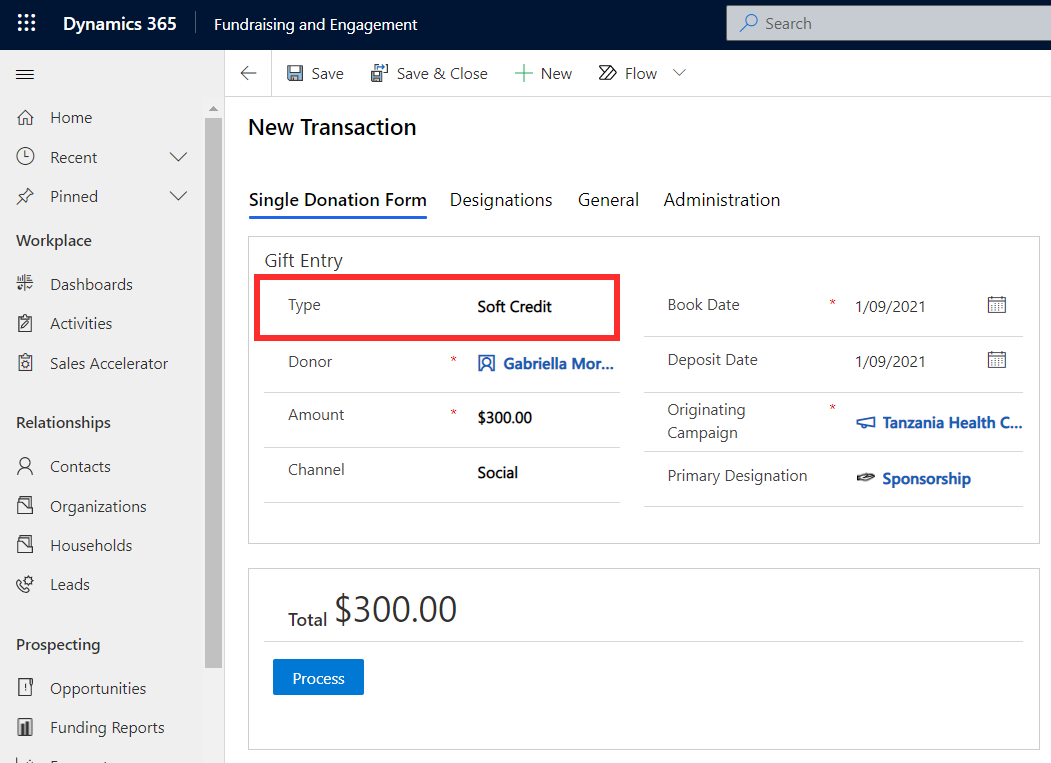The height and width of the screenshot is (763, 1051).
Task: Open the Tanzania Health C... campaign link
Action: click(x=952, y=423)
